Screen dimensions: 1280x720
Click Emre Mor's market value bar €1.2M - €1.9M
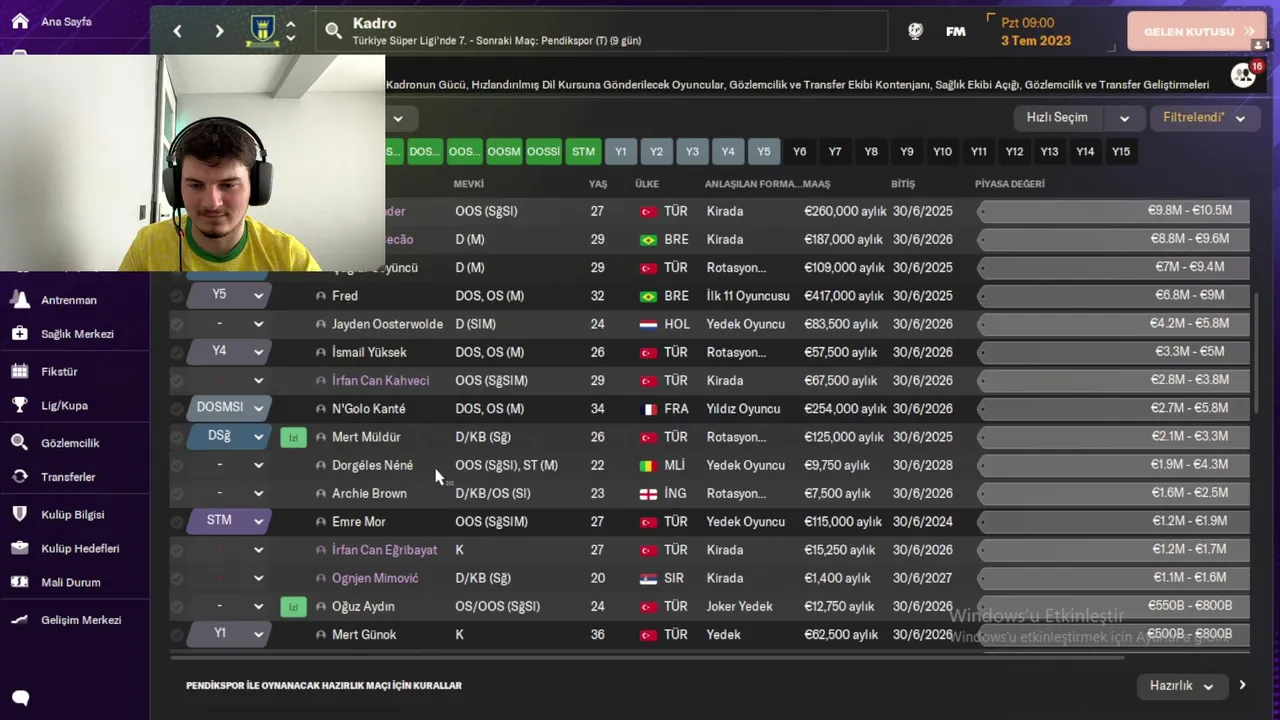point(1113,522)
